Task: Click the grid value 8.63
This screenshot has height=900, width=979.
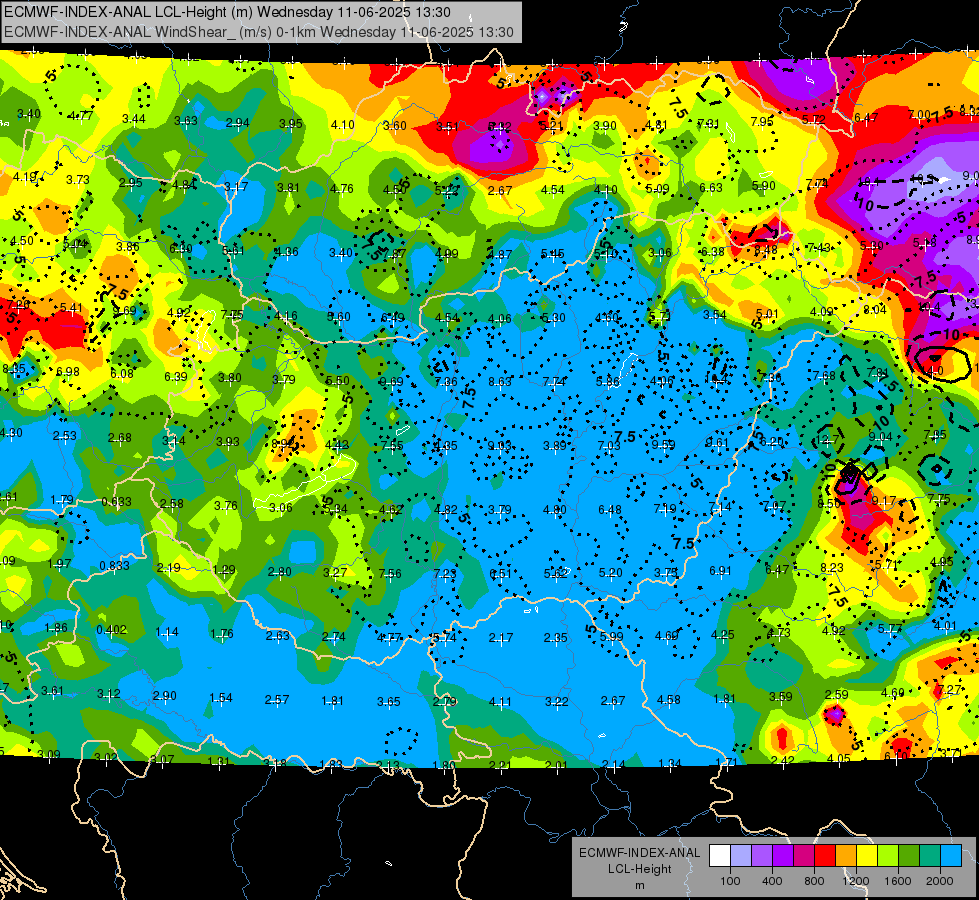Action: click(500, 381)
